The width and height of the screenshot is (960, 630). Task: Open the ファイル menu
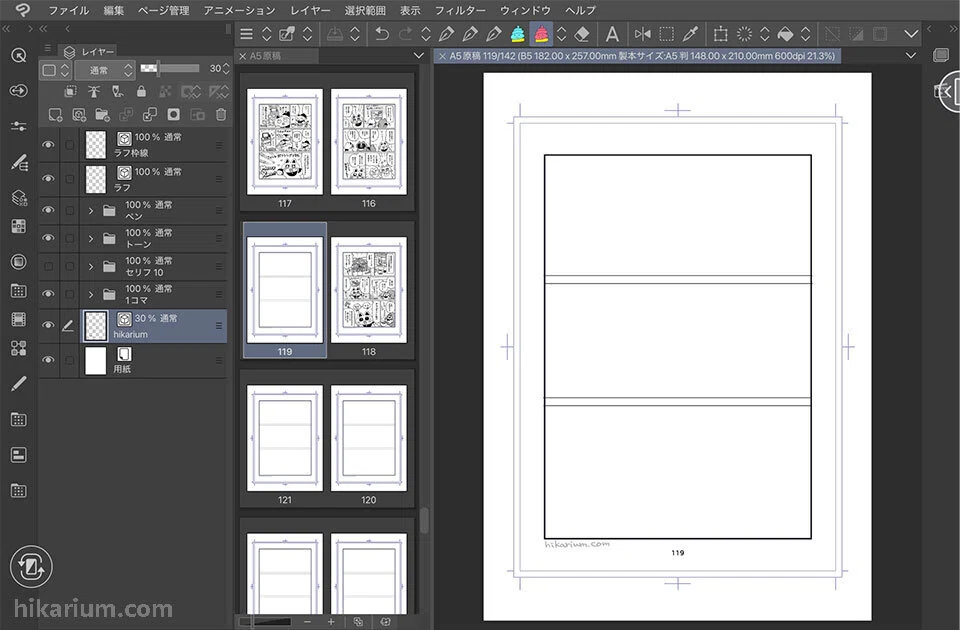pyautogui.click(x=69, y=10)
